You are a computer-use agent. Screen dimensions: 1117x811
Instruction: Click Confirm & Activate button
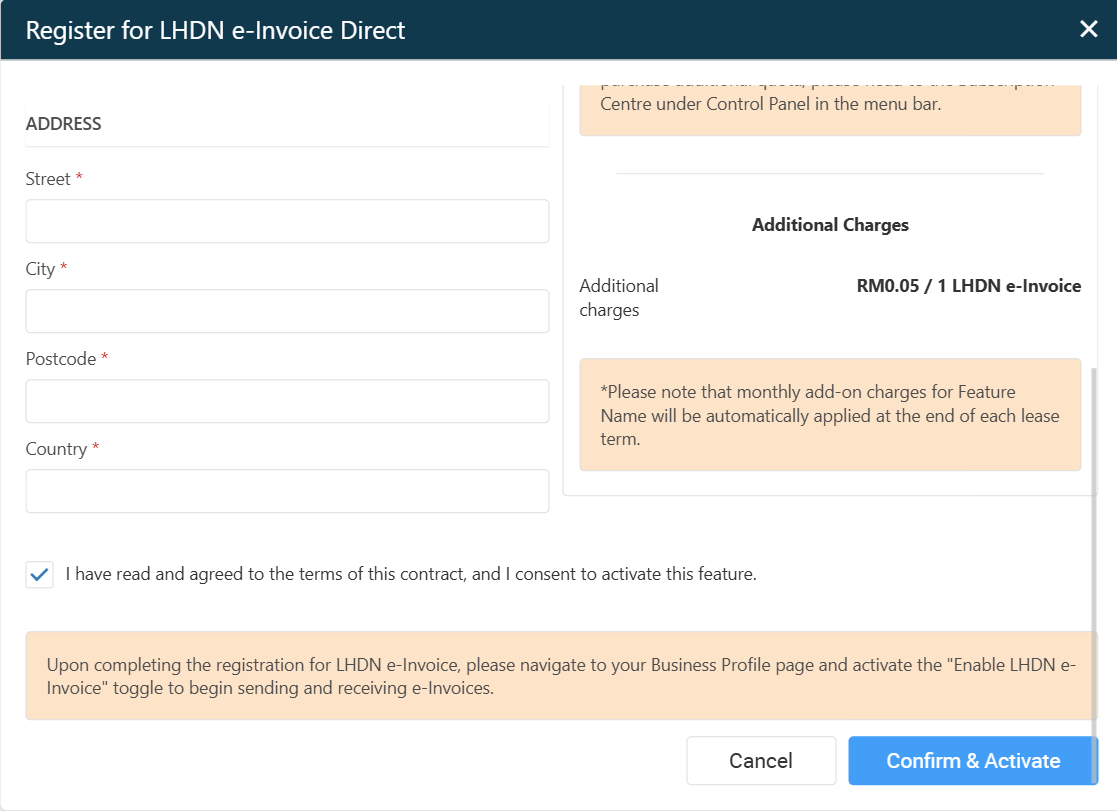coord(972,760)
